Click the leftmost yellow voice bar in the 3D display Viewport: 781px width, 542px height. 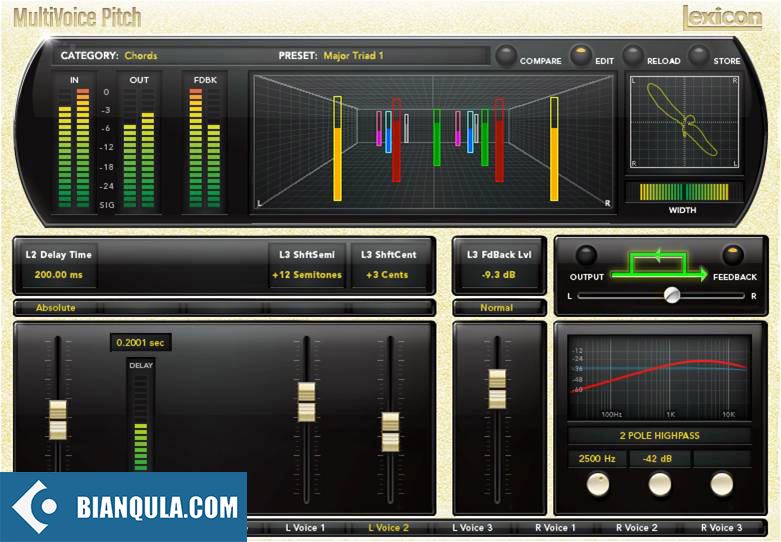[x=337, y=148]
